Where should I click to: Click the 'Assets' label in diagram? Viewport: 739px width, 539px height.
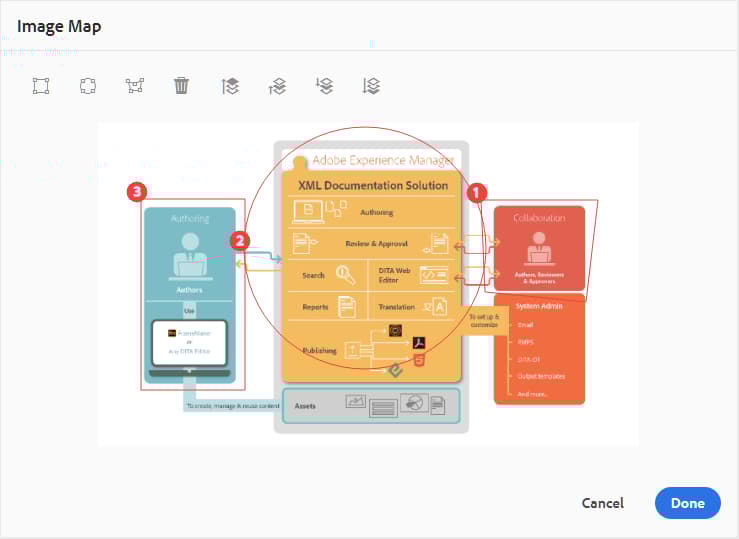tap(305, 406)
